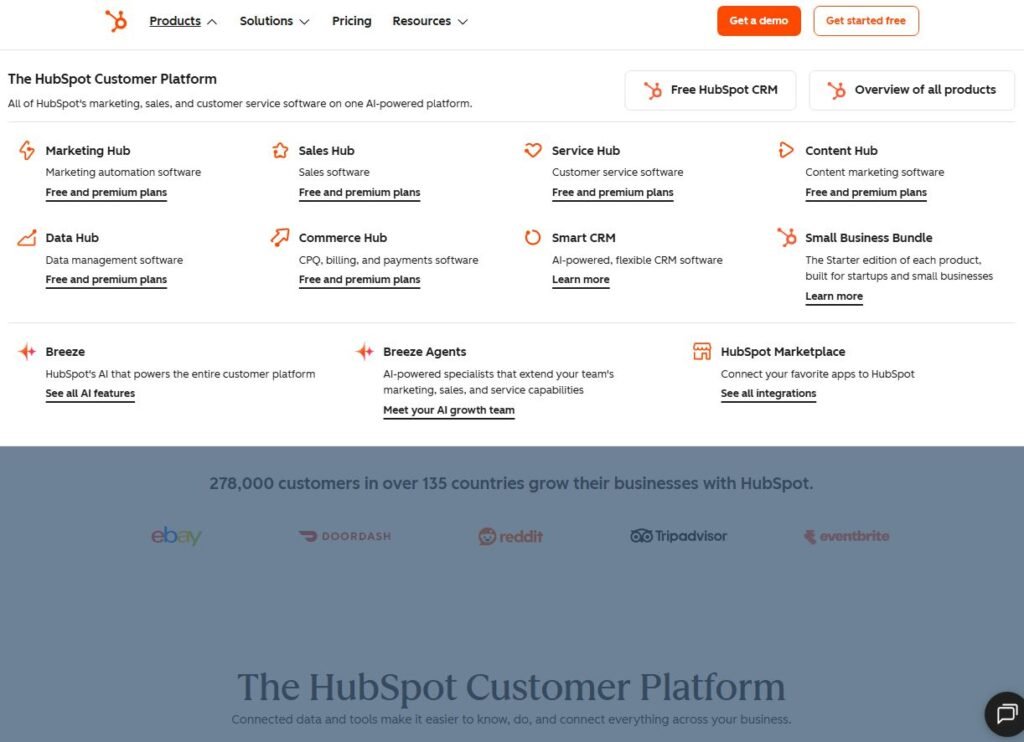Open the Pricing page
The height and width of the screenshot is (742, 1024).
pos(351,20)
